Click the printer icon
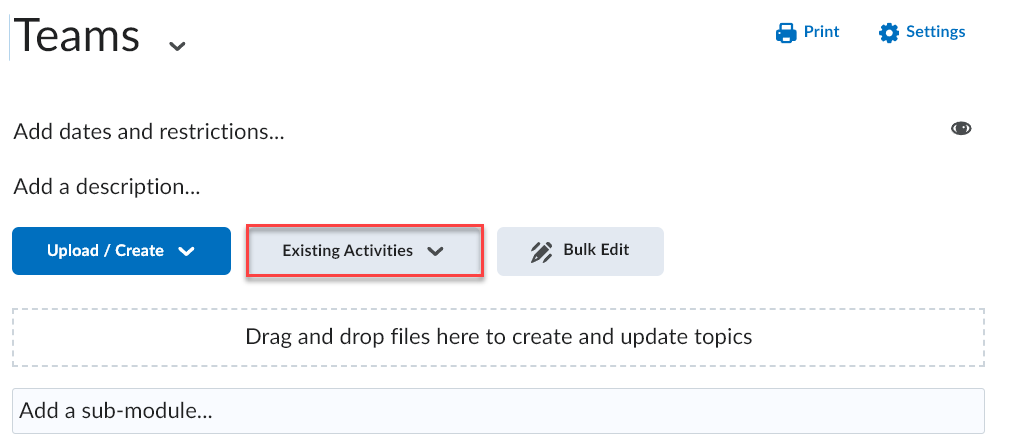This screenshot has width=1012, height=446. click(x=786, y=32)
